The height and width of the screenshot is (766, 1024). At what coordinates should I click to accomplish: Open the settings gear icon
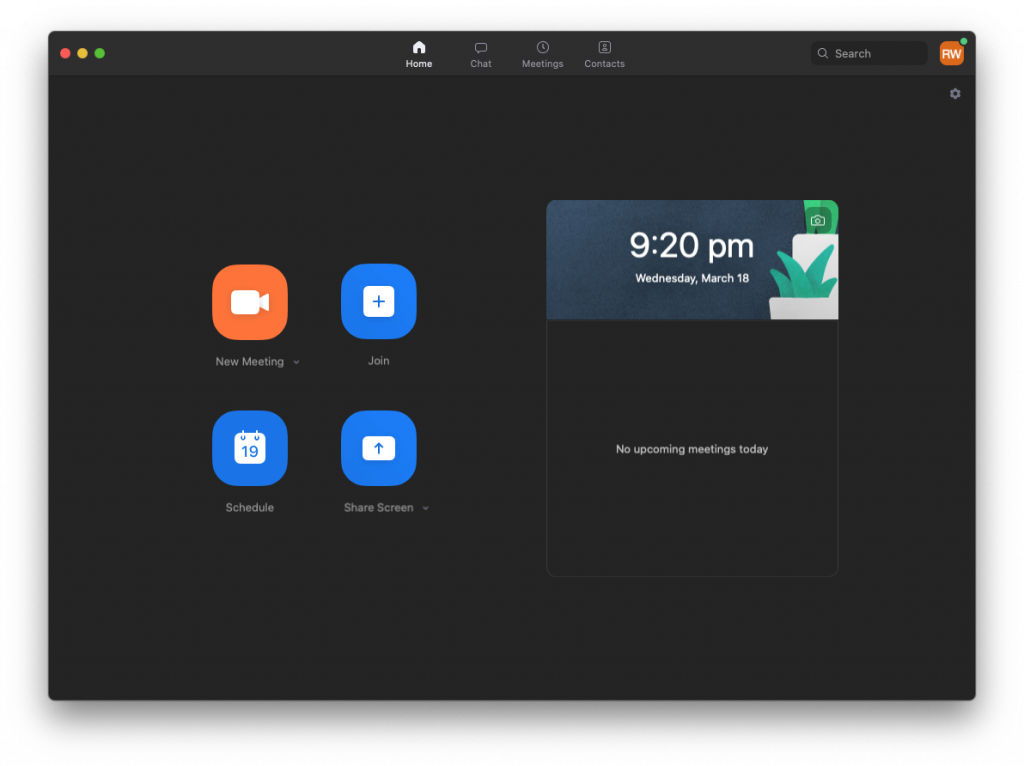tap(955, 93)
